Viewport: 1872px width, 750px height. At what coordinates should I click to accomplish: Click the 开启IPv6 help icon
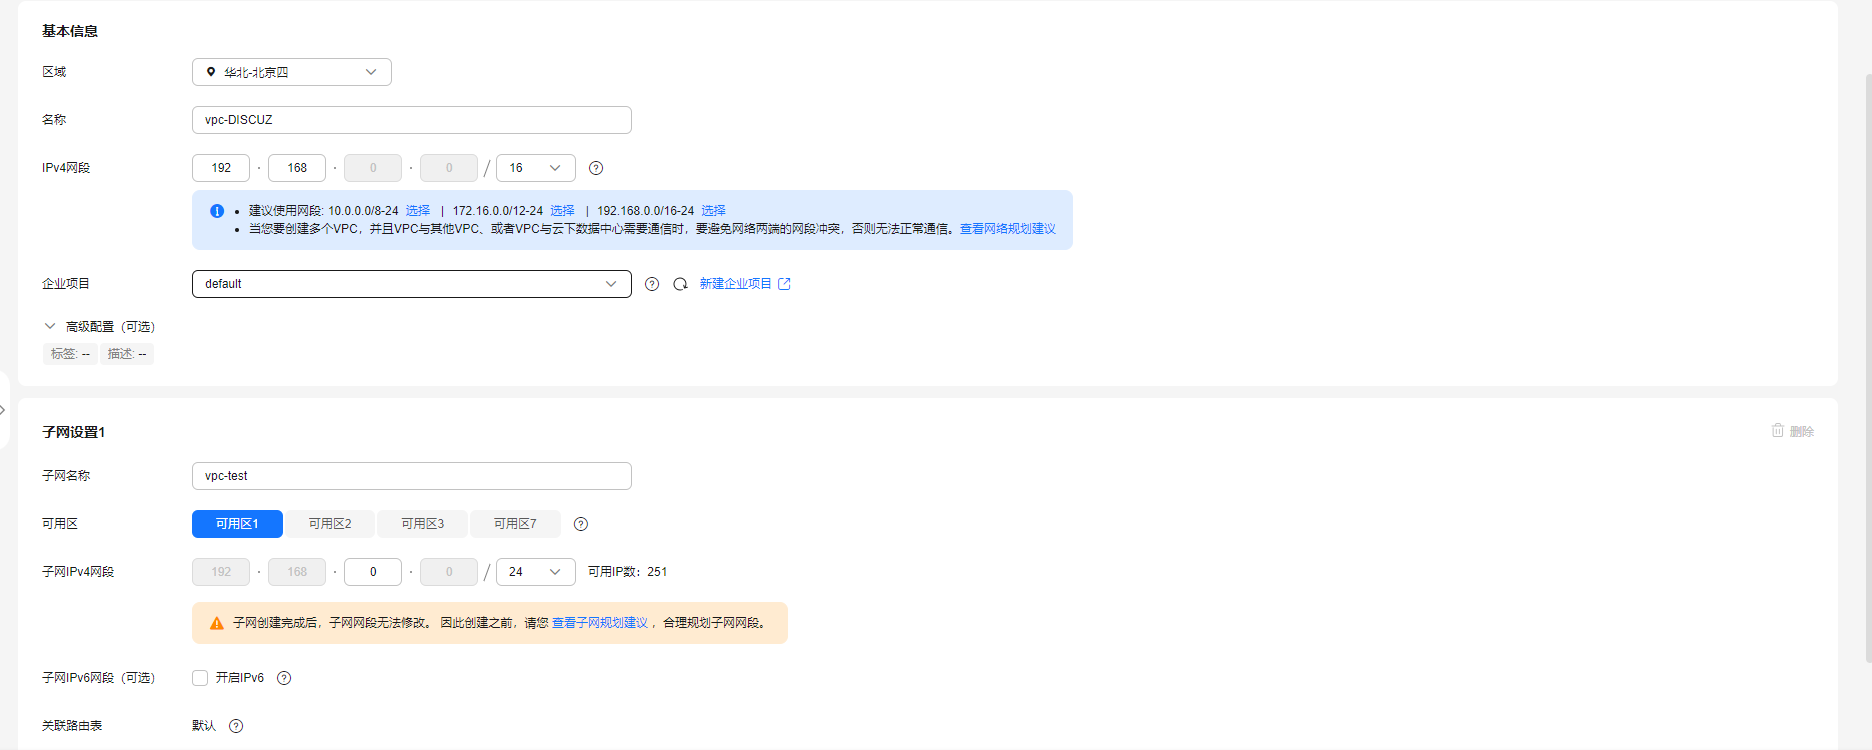click(x=284, y=678)
